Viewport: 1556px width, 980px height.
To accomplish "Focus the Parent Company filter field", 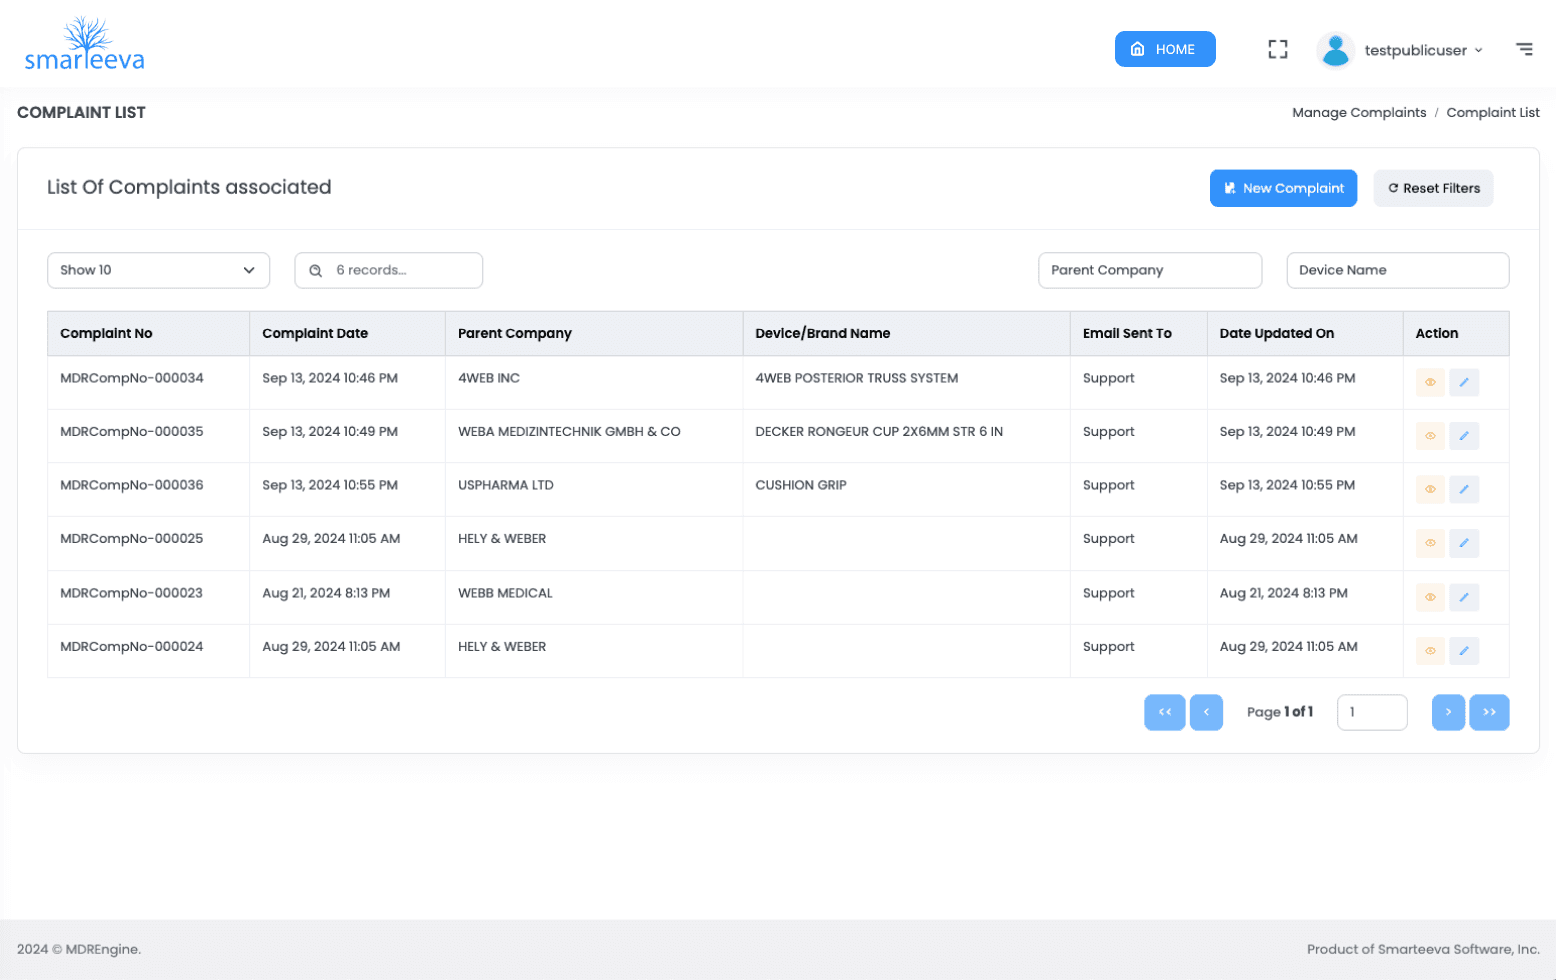I will click(1150, 270).
